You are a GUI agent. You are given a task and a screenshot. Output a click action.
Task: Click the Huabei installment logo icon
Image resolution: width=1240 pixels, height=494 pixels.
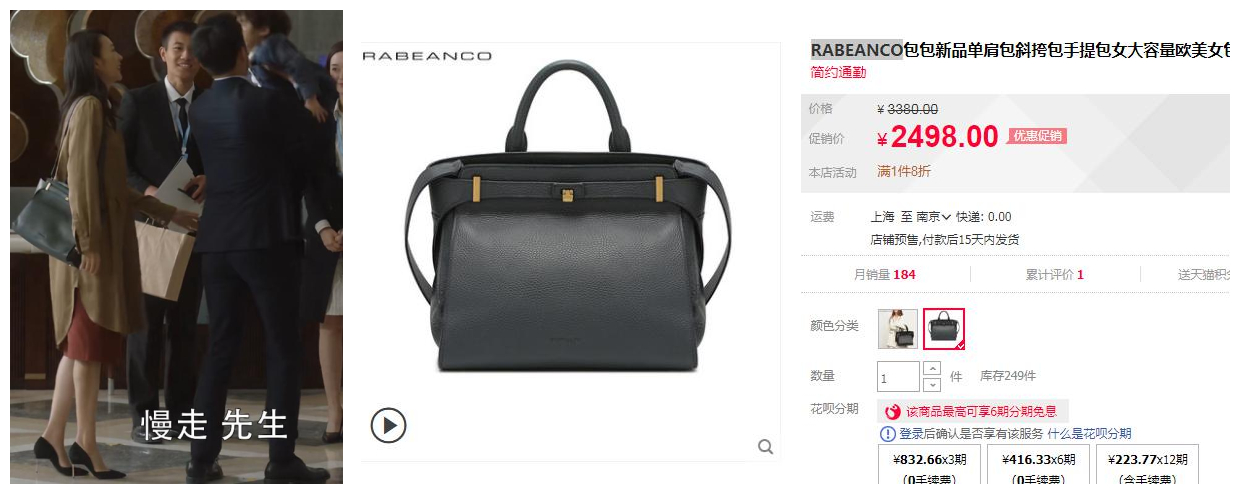[893, 411]
